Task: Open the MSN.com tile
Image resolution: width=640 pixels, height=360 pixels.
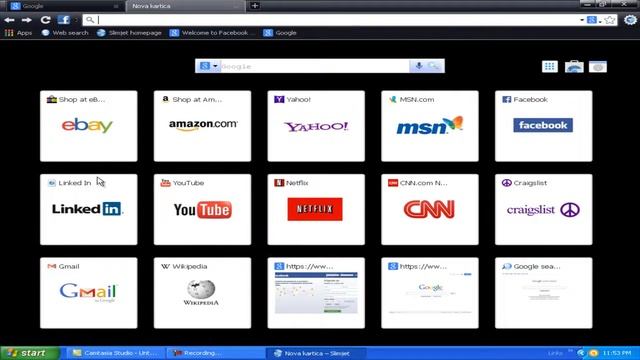Action: pyautogui.click(x=430, y=126)
